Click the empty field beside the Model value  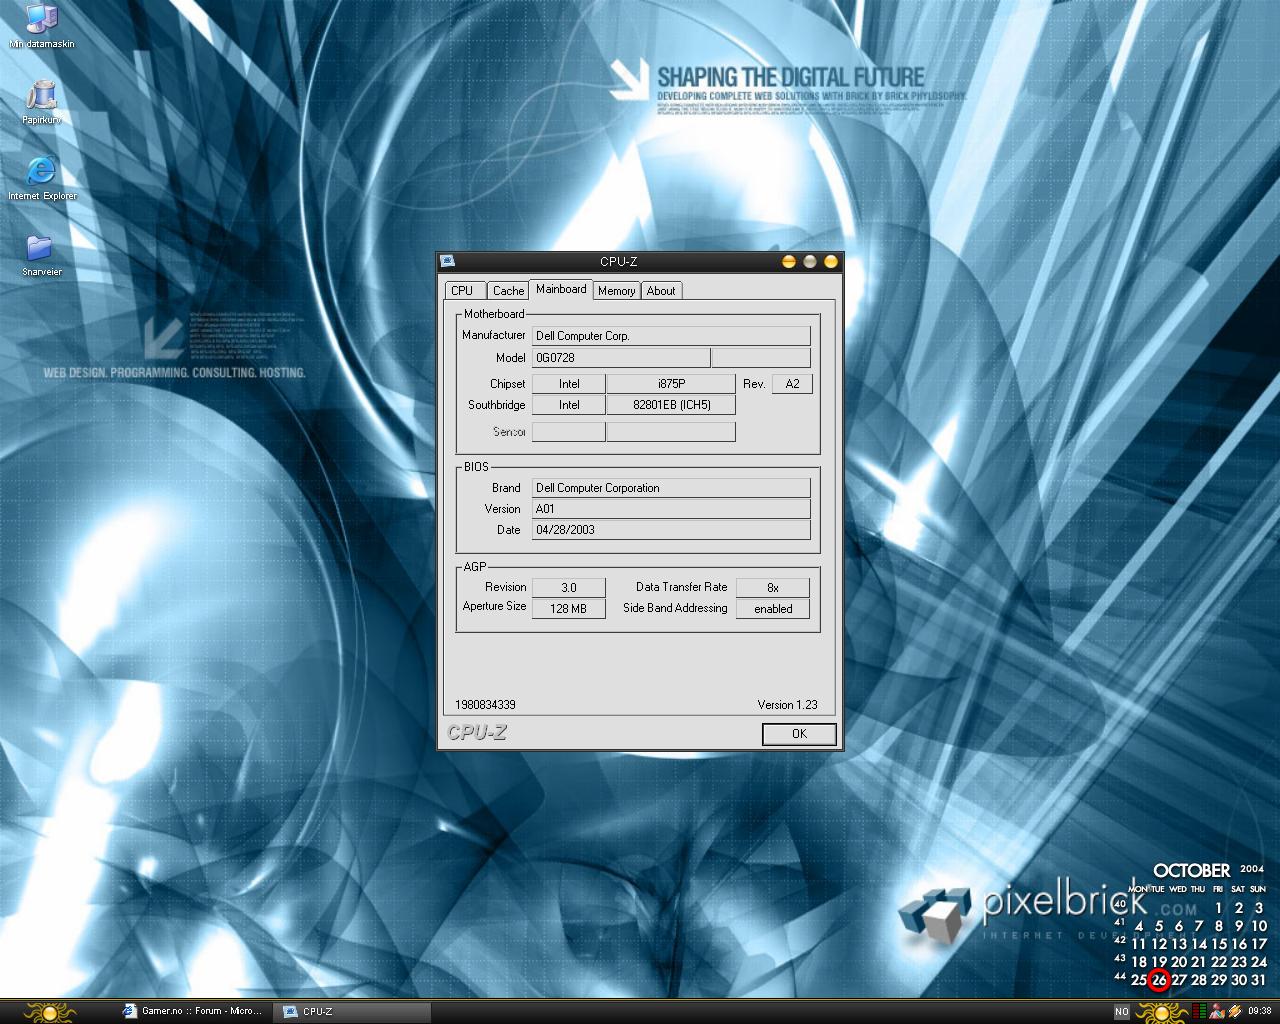coord(760,358)
